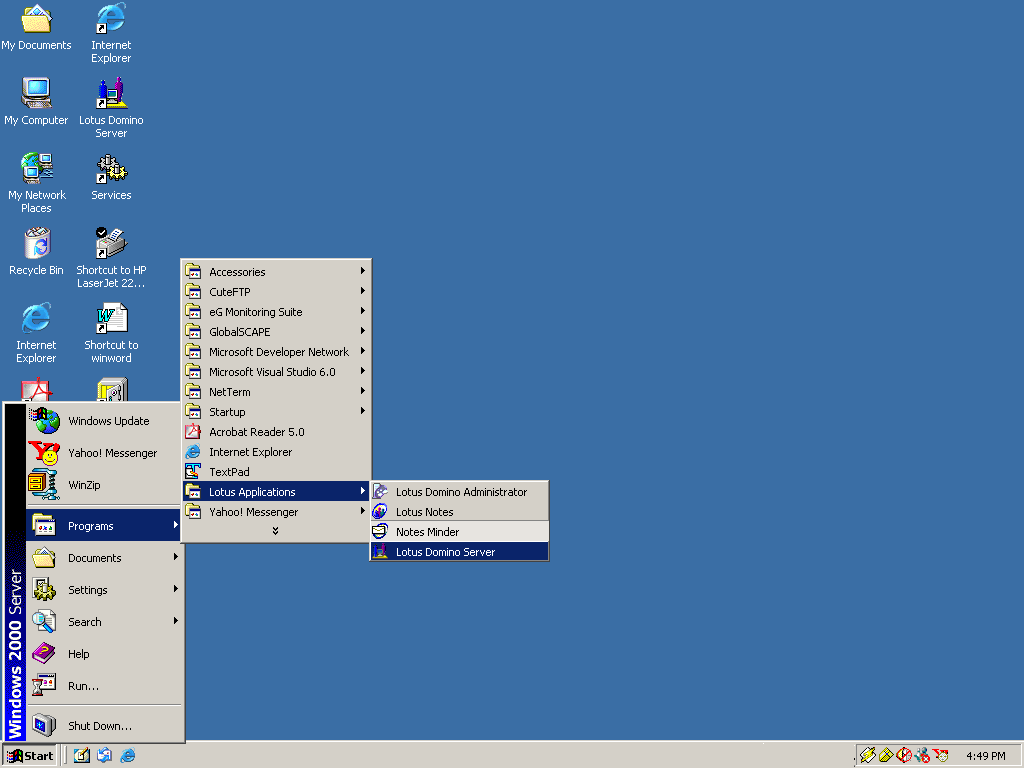This screenshot has width=1024, height=768.
Task: Select the Services desktop shortcut
Action: pyautogui.click(x=111, y=177)
